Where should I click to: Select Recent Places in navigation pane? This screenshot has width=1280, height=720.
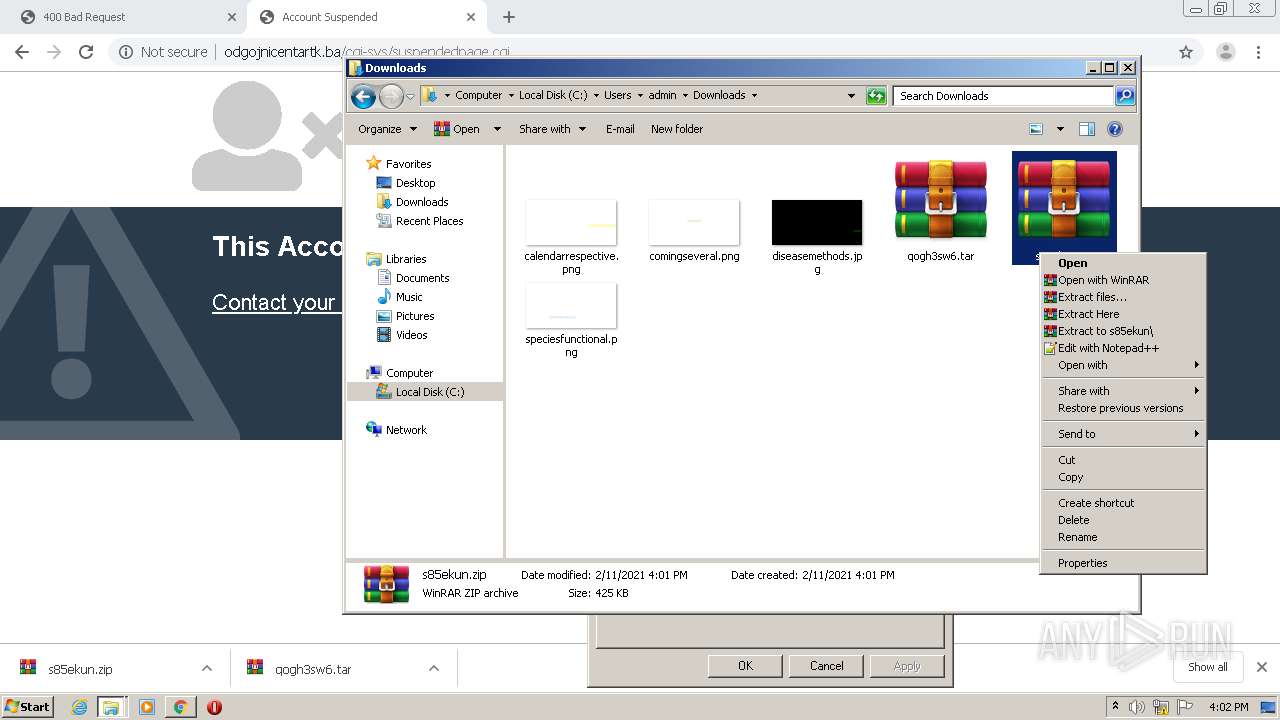(429, 221)
